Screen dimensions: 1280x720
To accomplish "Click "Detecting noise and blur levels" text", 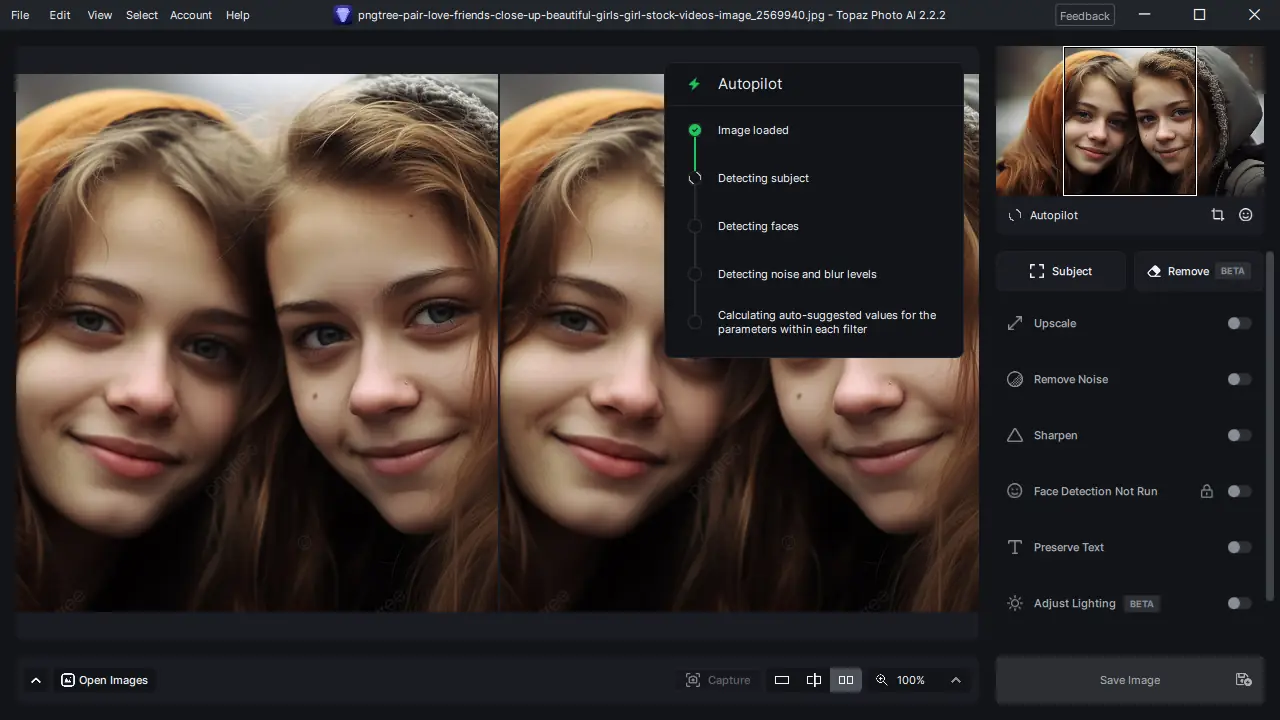I will [797, 274].
